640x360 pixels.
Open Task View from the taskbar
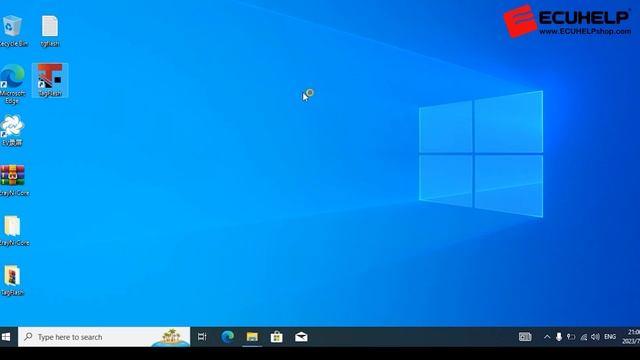click(x=202, y=337)
